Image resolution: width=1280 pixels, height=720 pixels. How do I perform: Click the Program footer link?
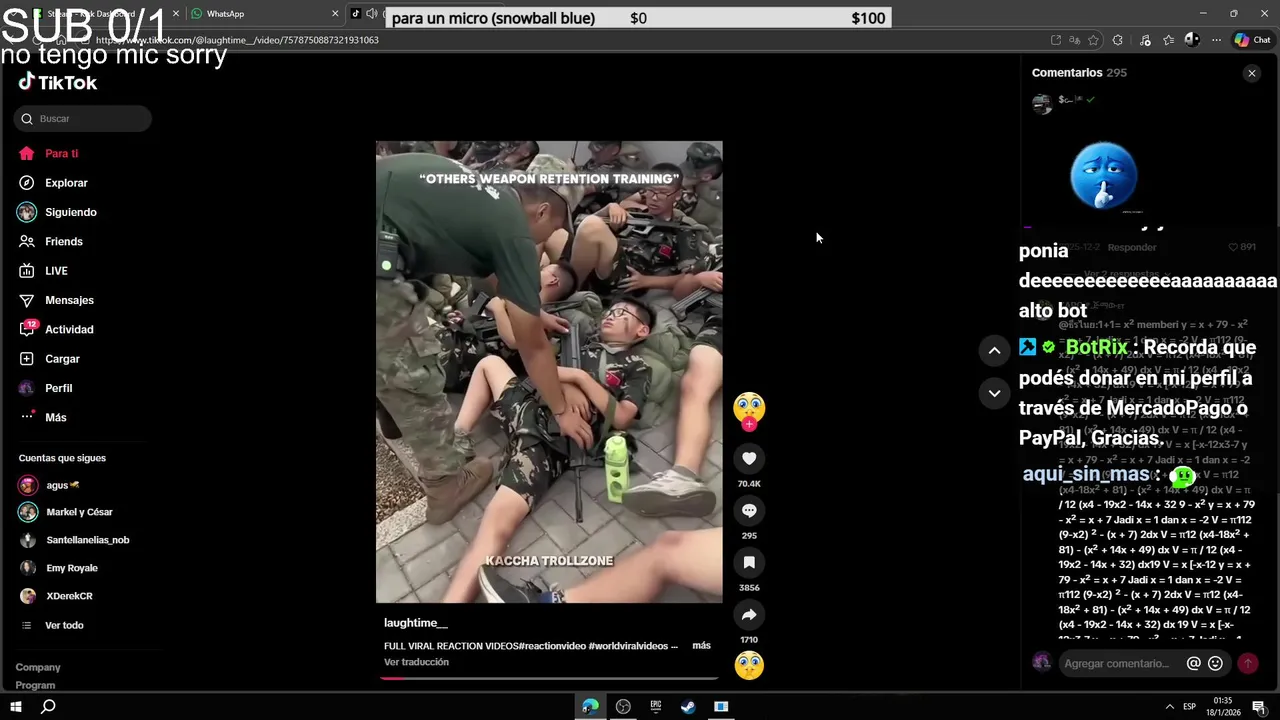(35, 685)
